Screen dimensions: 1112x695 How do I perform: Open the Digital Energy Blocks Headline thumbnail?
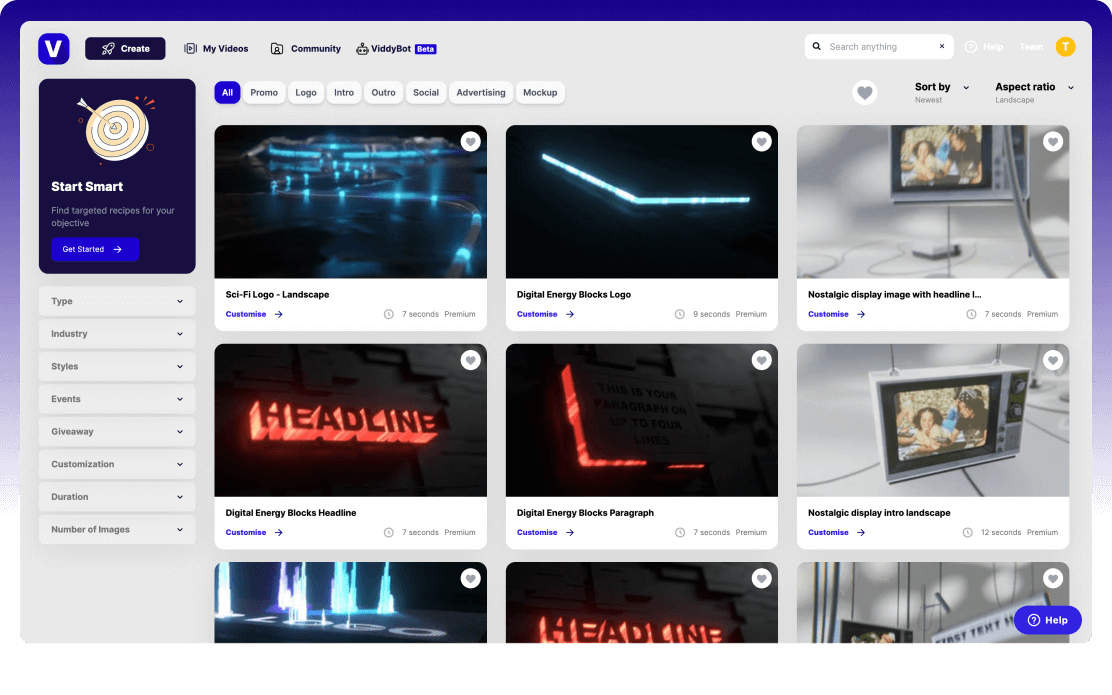tap(350, 420)
